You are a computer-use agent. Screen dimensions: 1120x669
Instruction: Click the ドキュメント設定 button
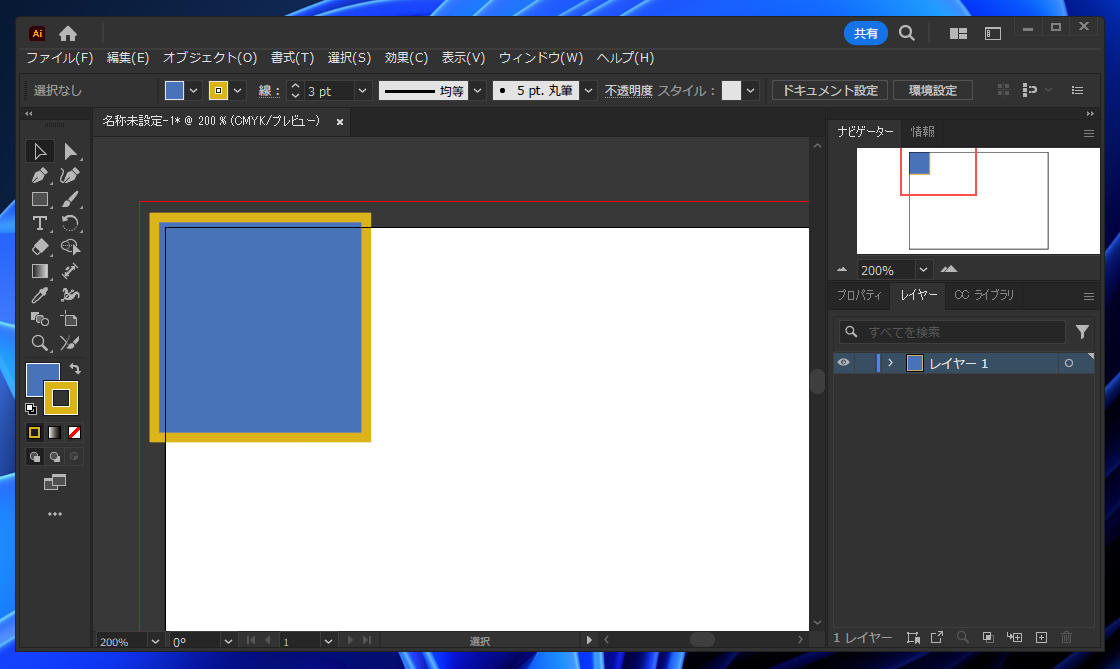[830, 91]
